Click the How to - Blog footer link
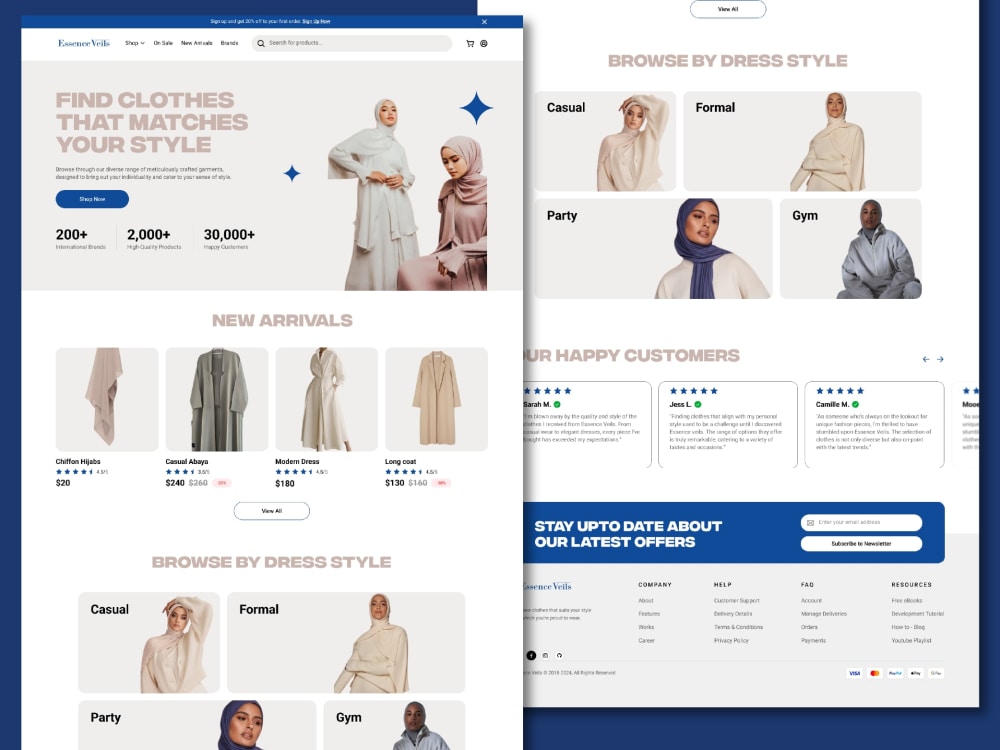The width and height of the screenshot is (1000, 750). pos(908,628)
